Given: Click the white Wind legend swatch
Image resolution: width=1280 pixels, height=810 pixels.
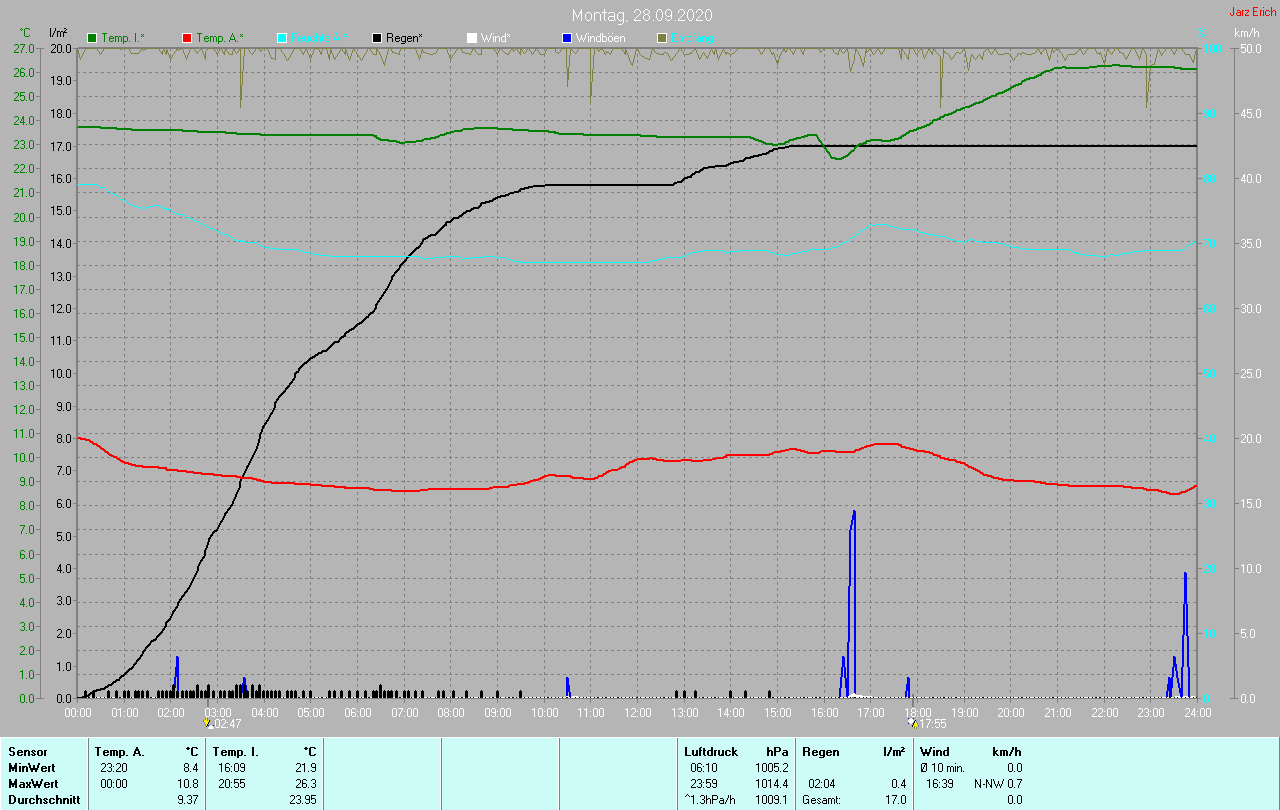Looking at the screenshot, I should (472, 38).
